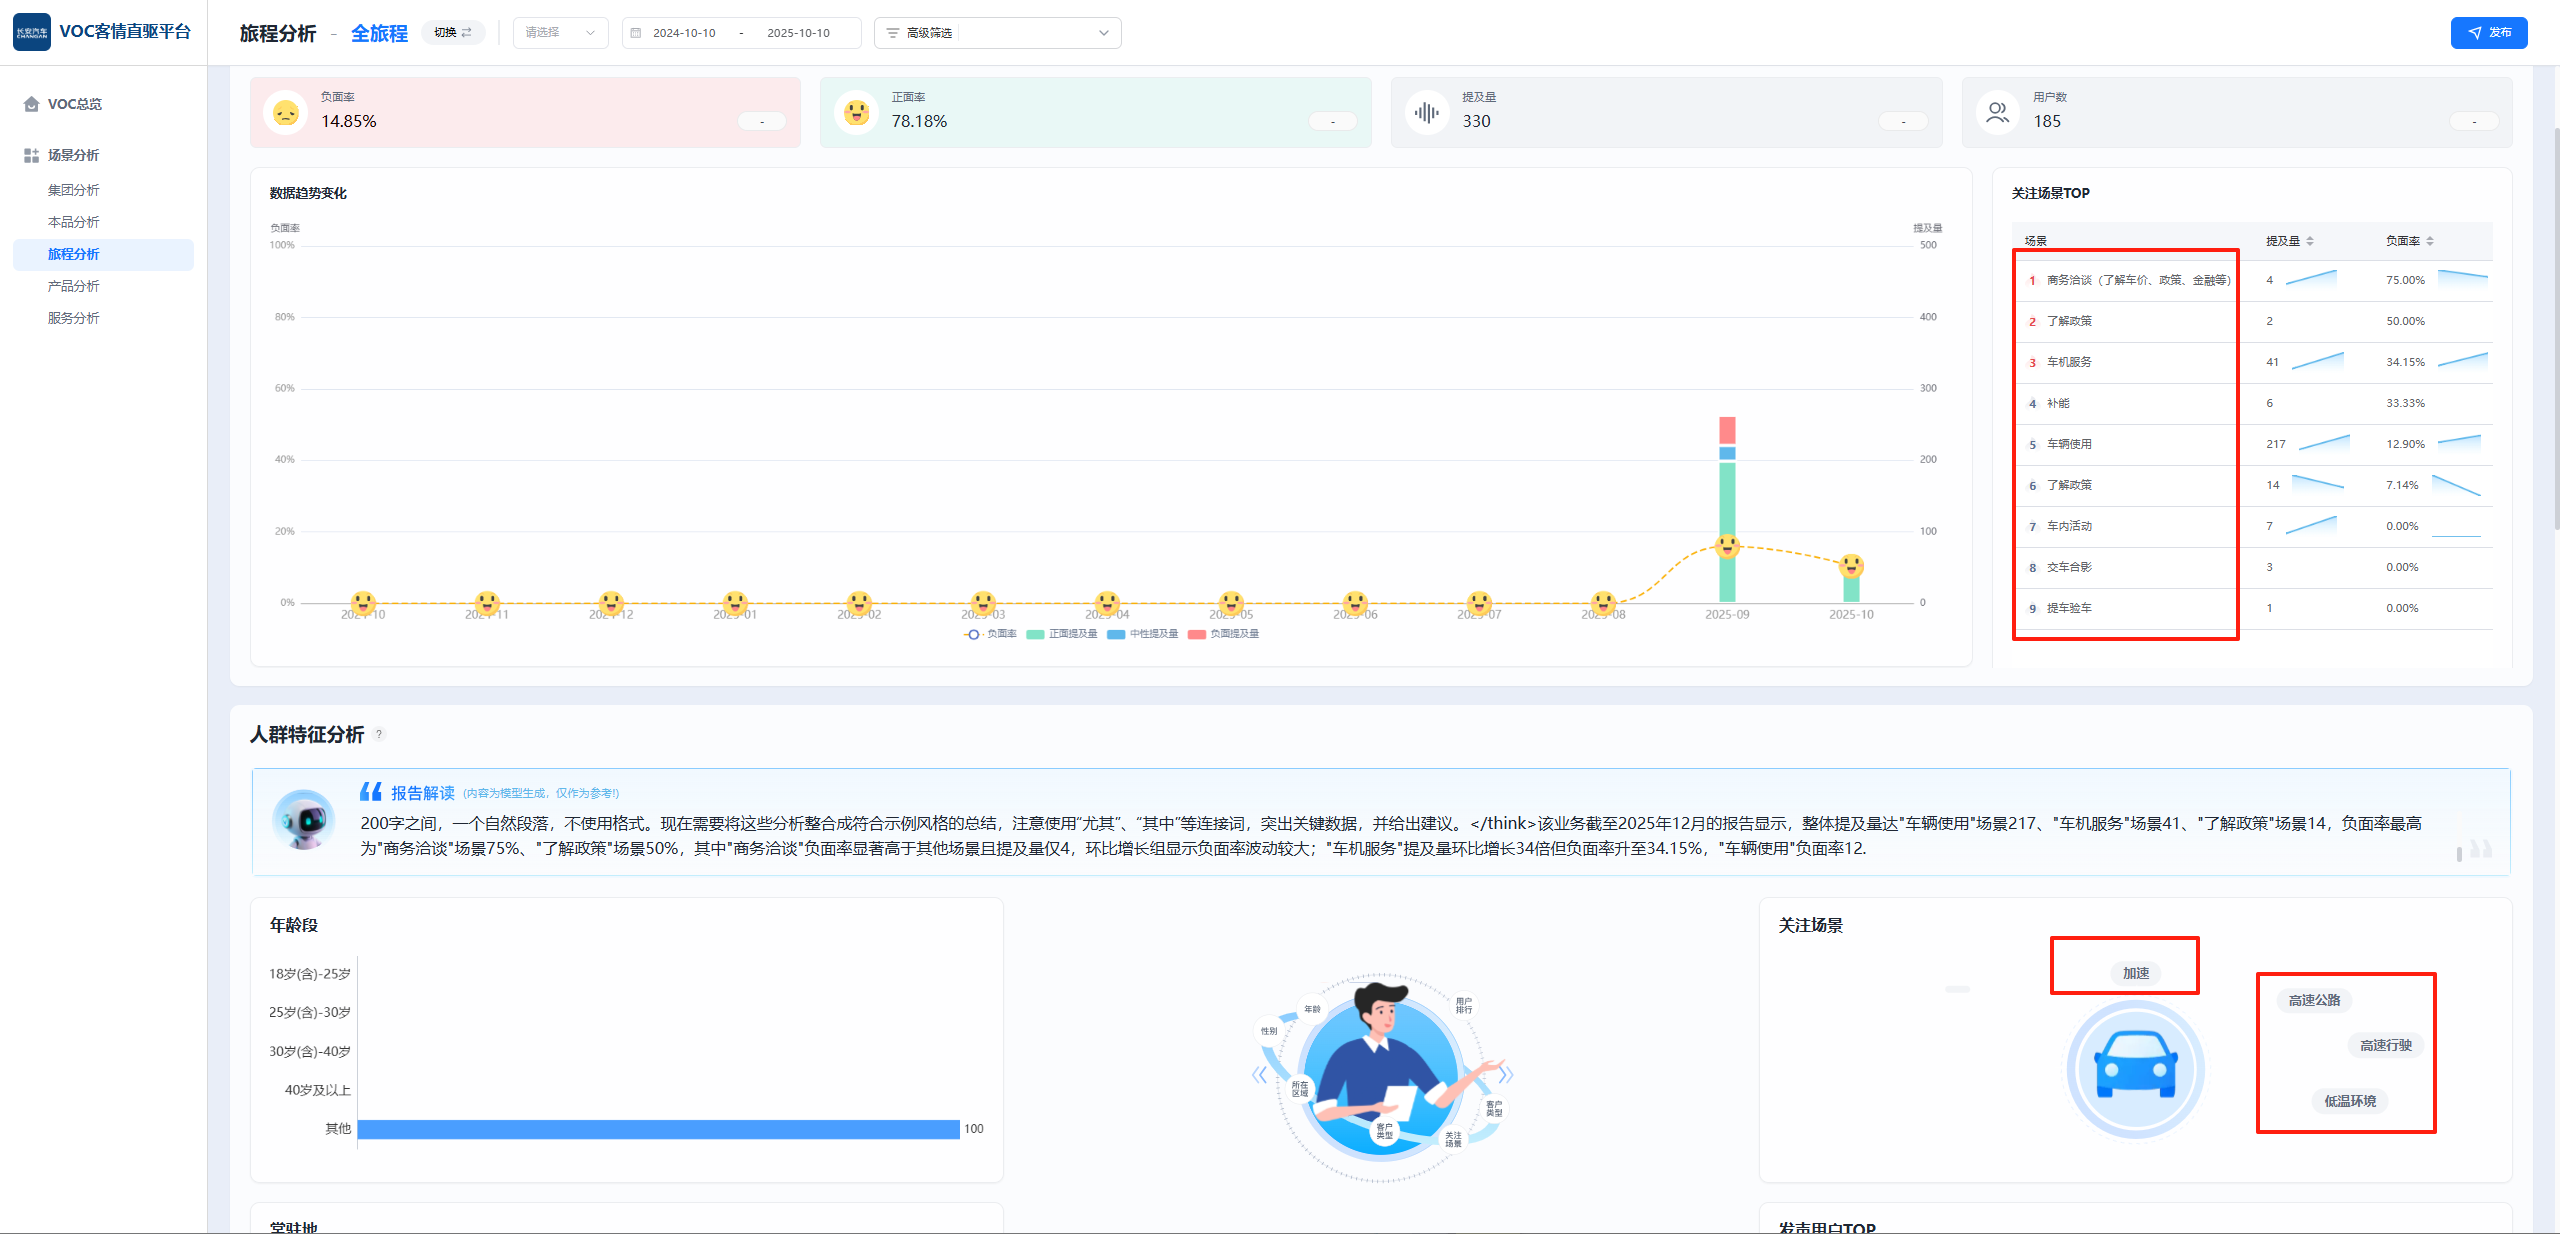Click the 发布 paper-plane button

(2488, 33)
